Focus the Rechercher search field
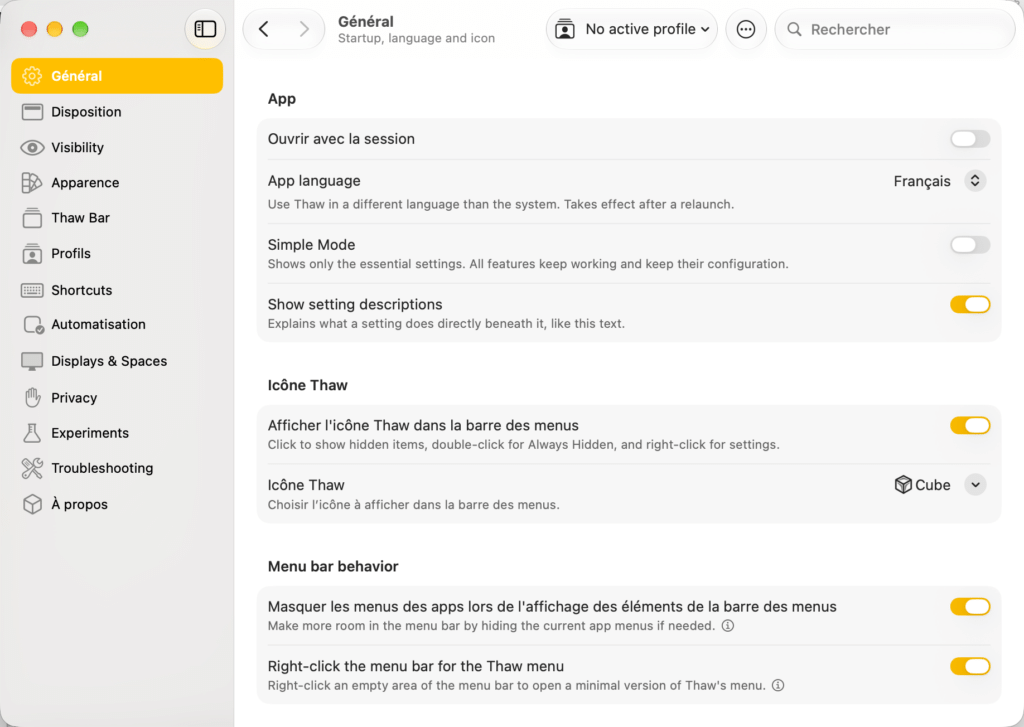The height and width of the screenshot is (727, 1024). point(894,29)
